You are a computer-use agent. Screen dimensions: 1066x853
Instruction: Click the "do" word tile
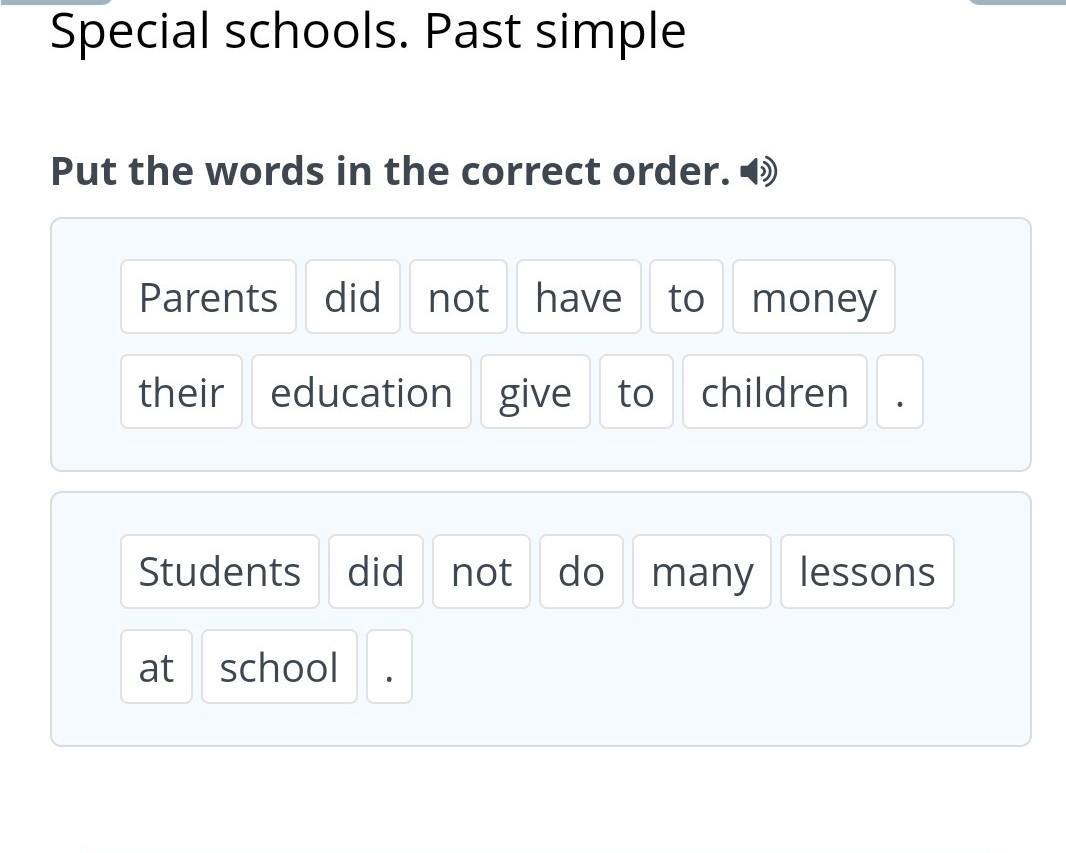tap(581, 572)
